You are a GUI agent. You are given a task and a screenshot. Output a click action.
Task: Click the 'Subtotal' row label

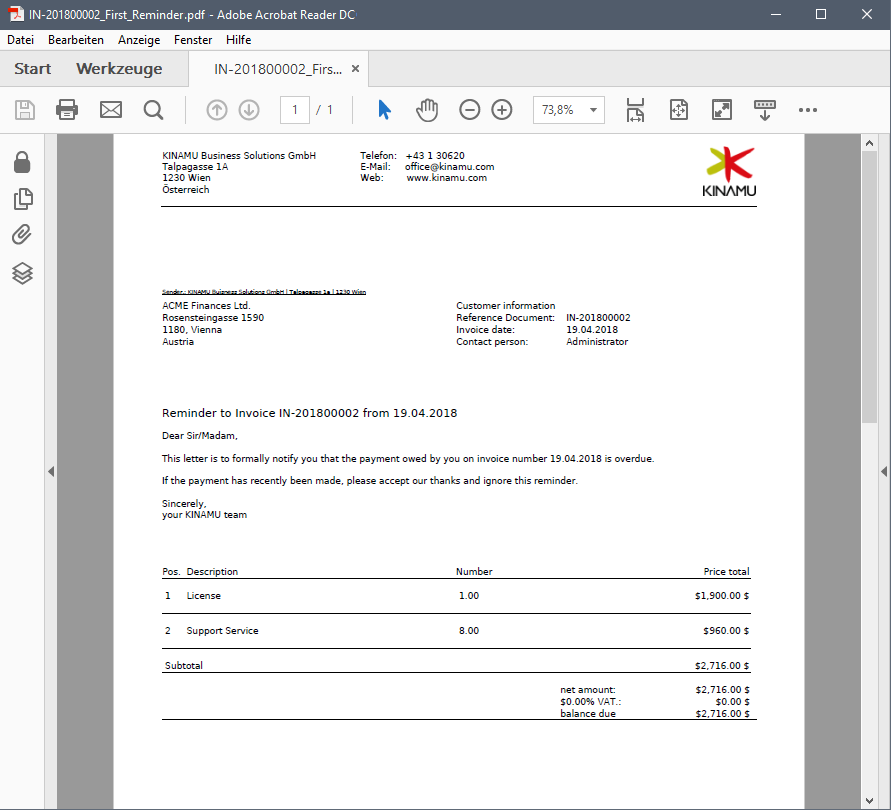[x=184, y=666]
